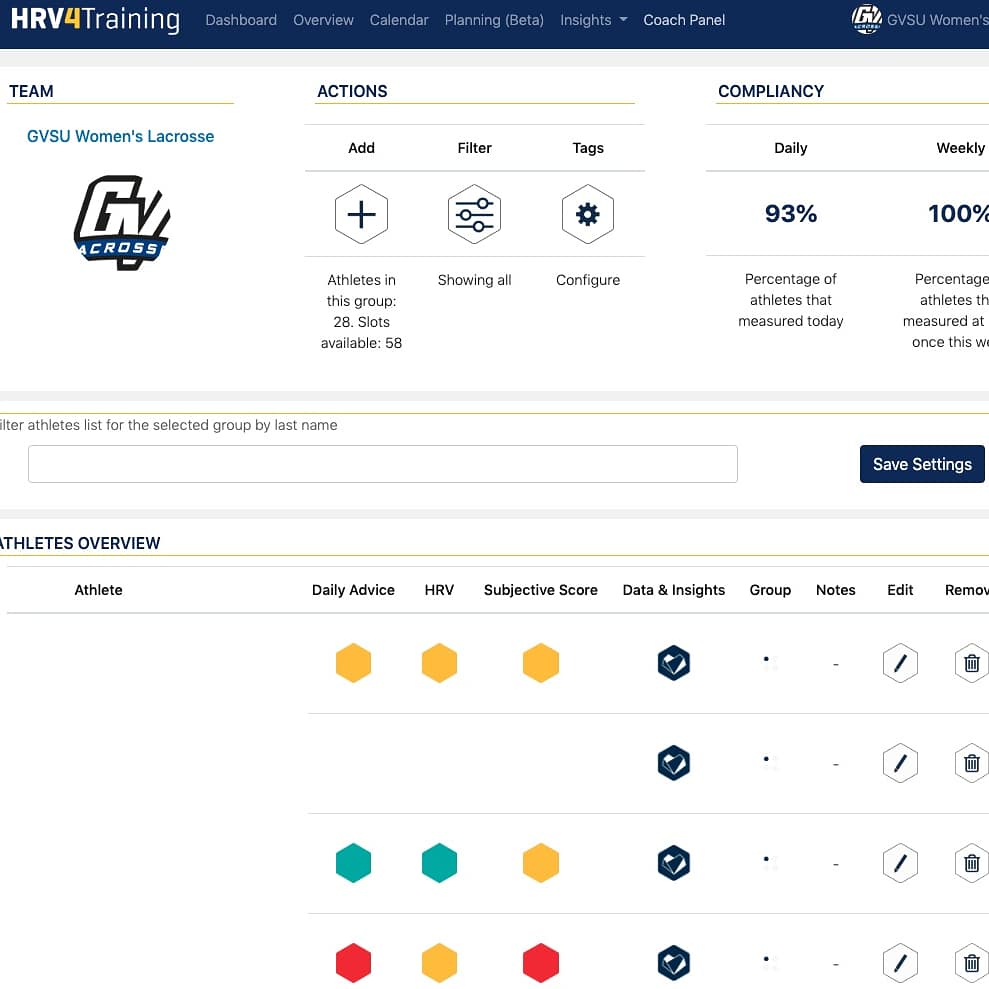This screenshot has height=989, width=989.
Task: Click the Data & Insights column header
Action: tap(674, 590)
